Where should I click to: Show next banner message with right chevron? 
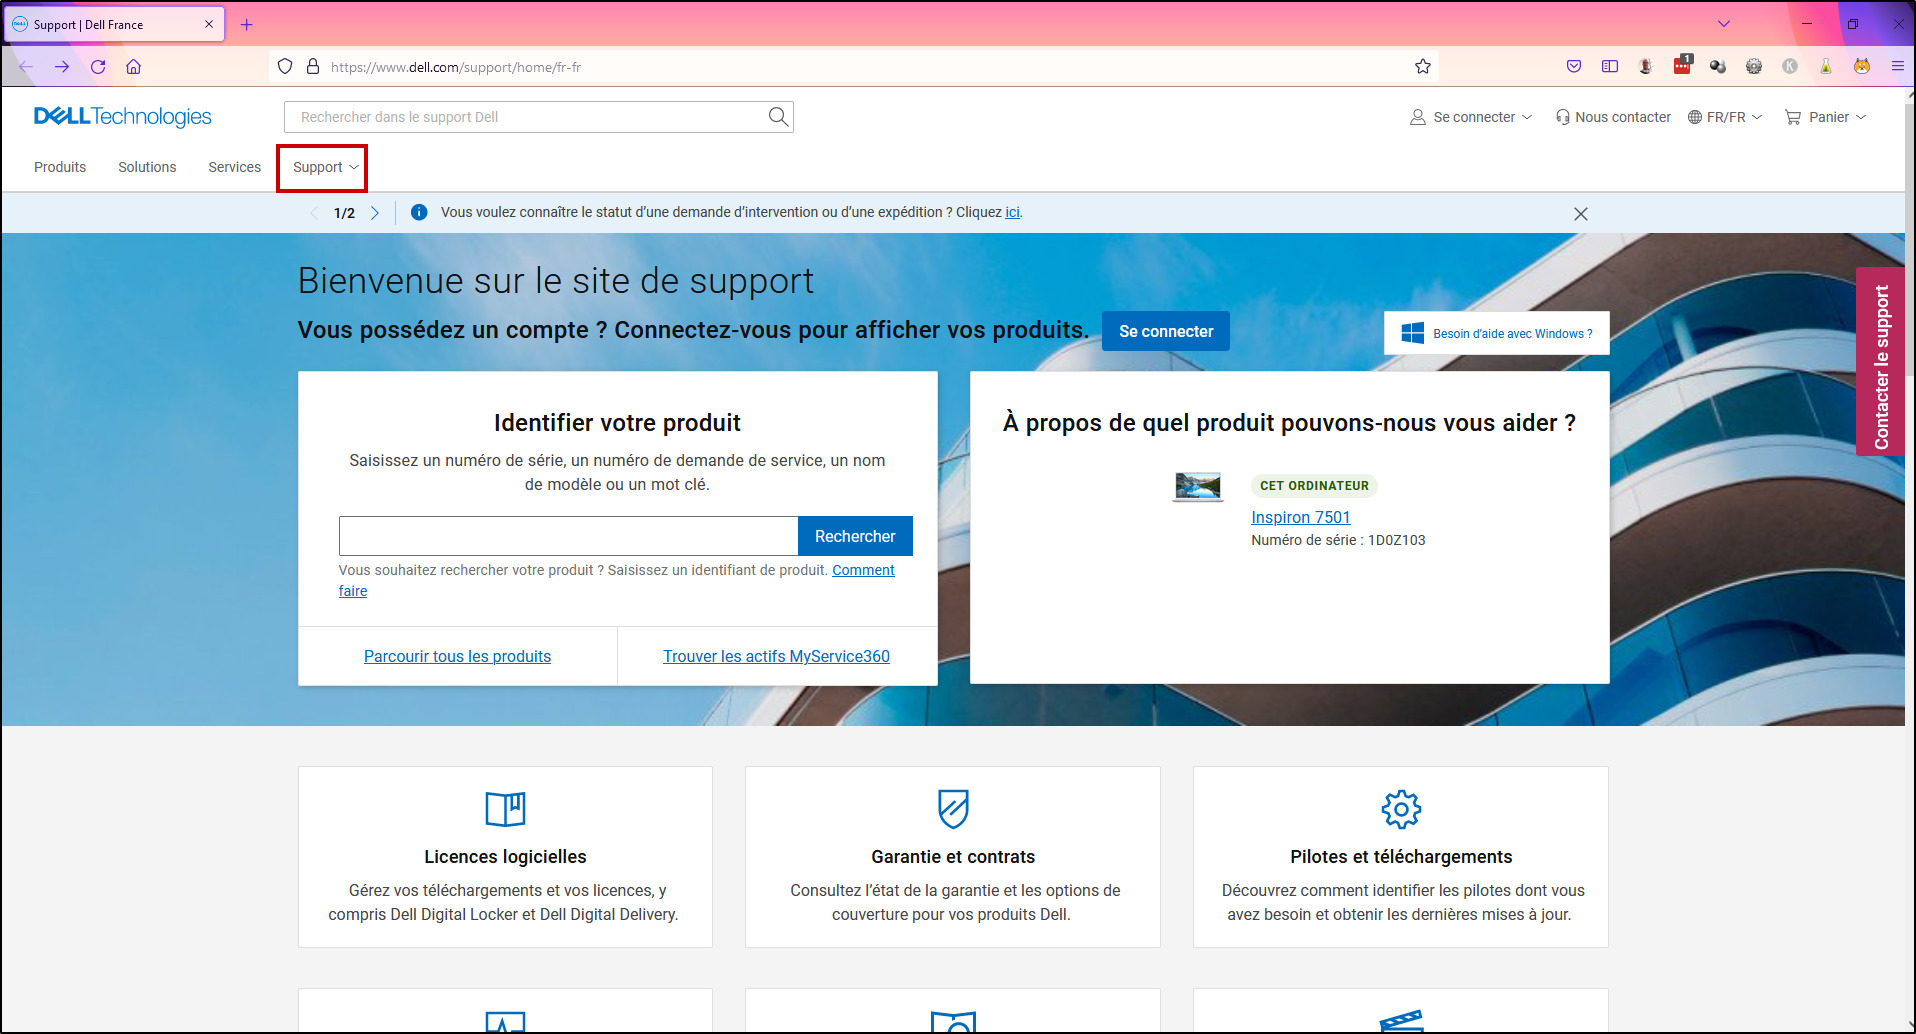pyautogui.click(x=375, y=213)
